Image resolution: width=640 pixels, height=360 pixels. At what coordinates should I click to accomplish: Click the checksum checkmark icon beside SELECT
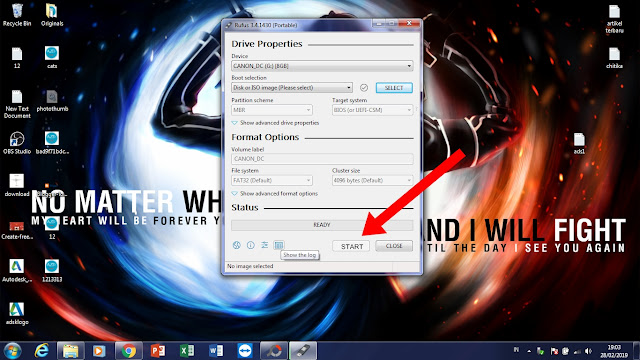coord(364,88)
